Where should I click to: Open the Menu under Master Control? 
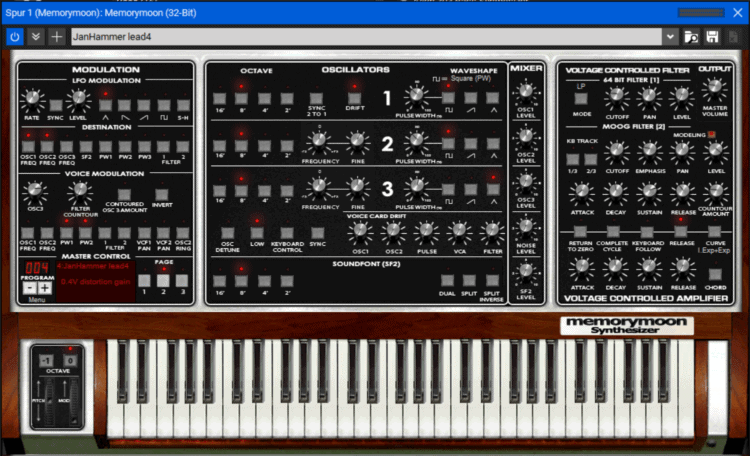pos(37,300)
